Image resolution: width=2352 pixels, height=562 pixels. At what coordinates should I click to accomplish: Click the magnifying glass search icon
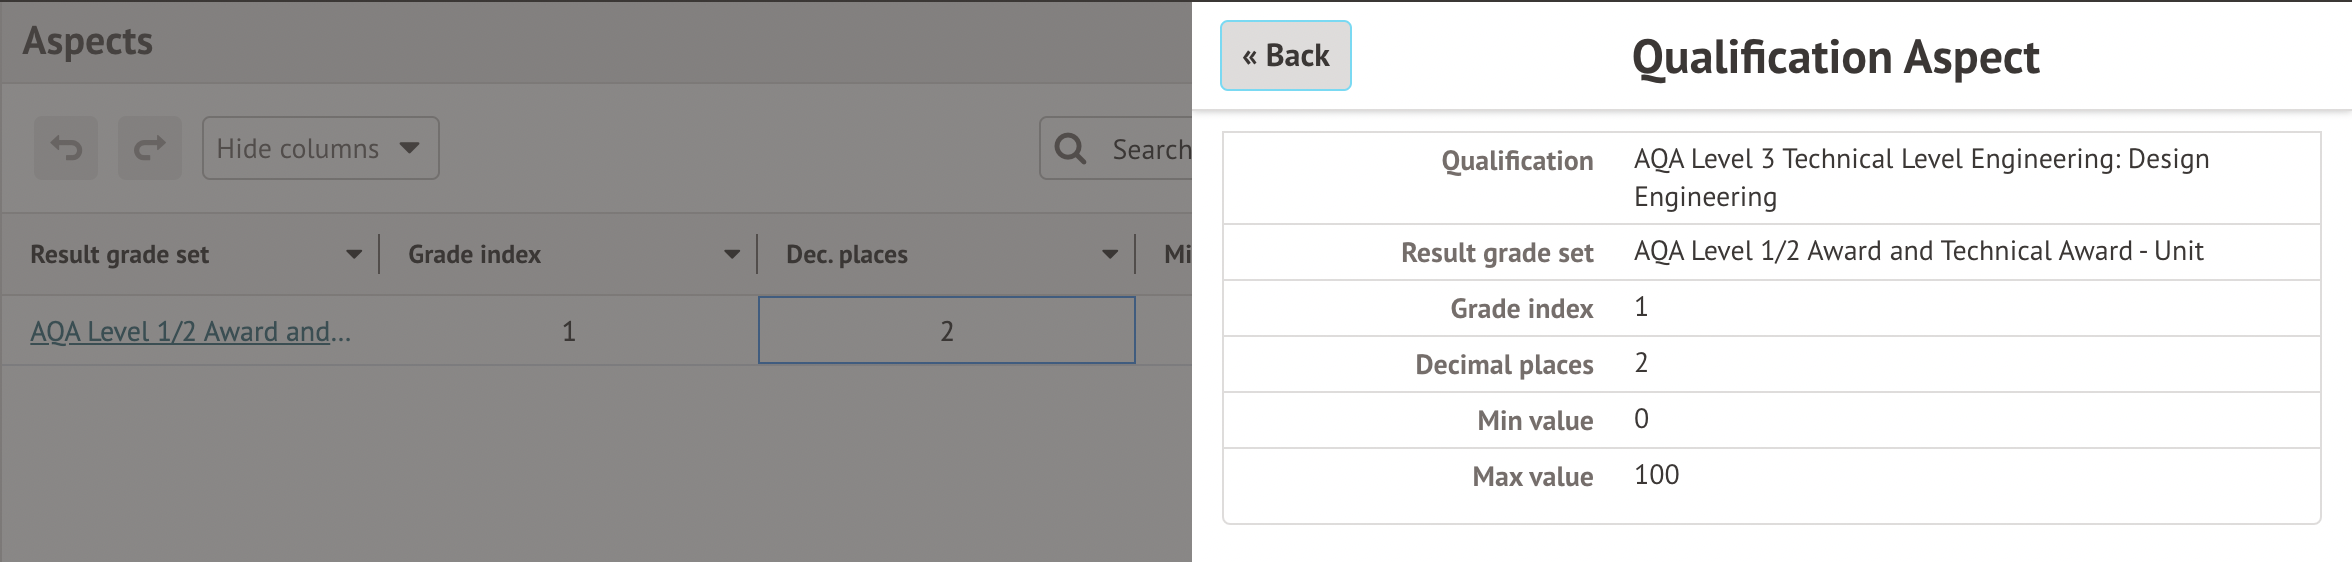tap(1070, 149)
